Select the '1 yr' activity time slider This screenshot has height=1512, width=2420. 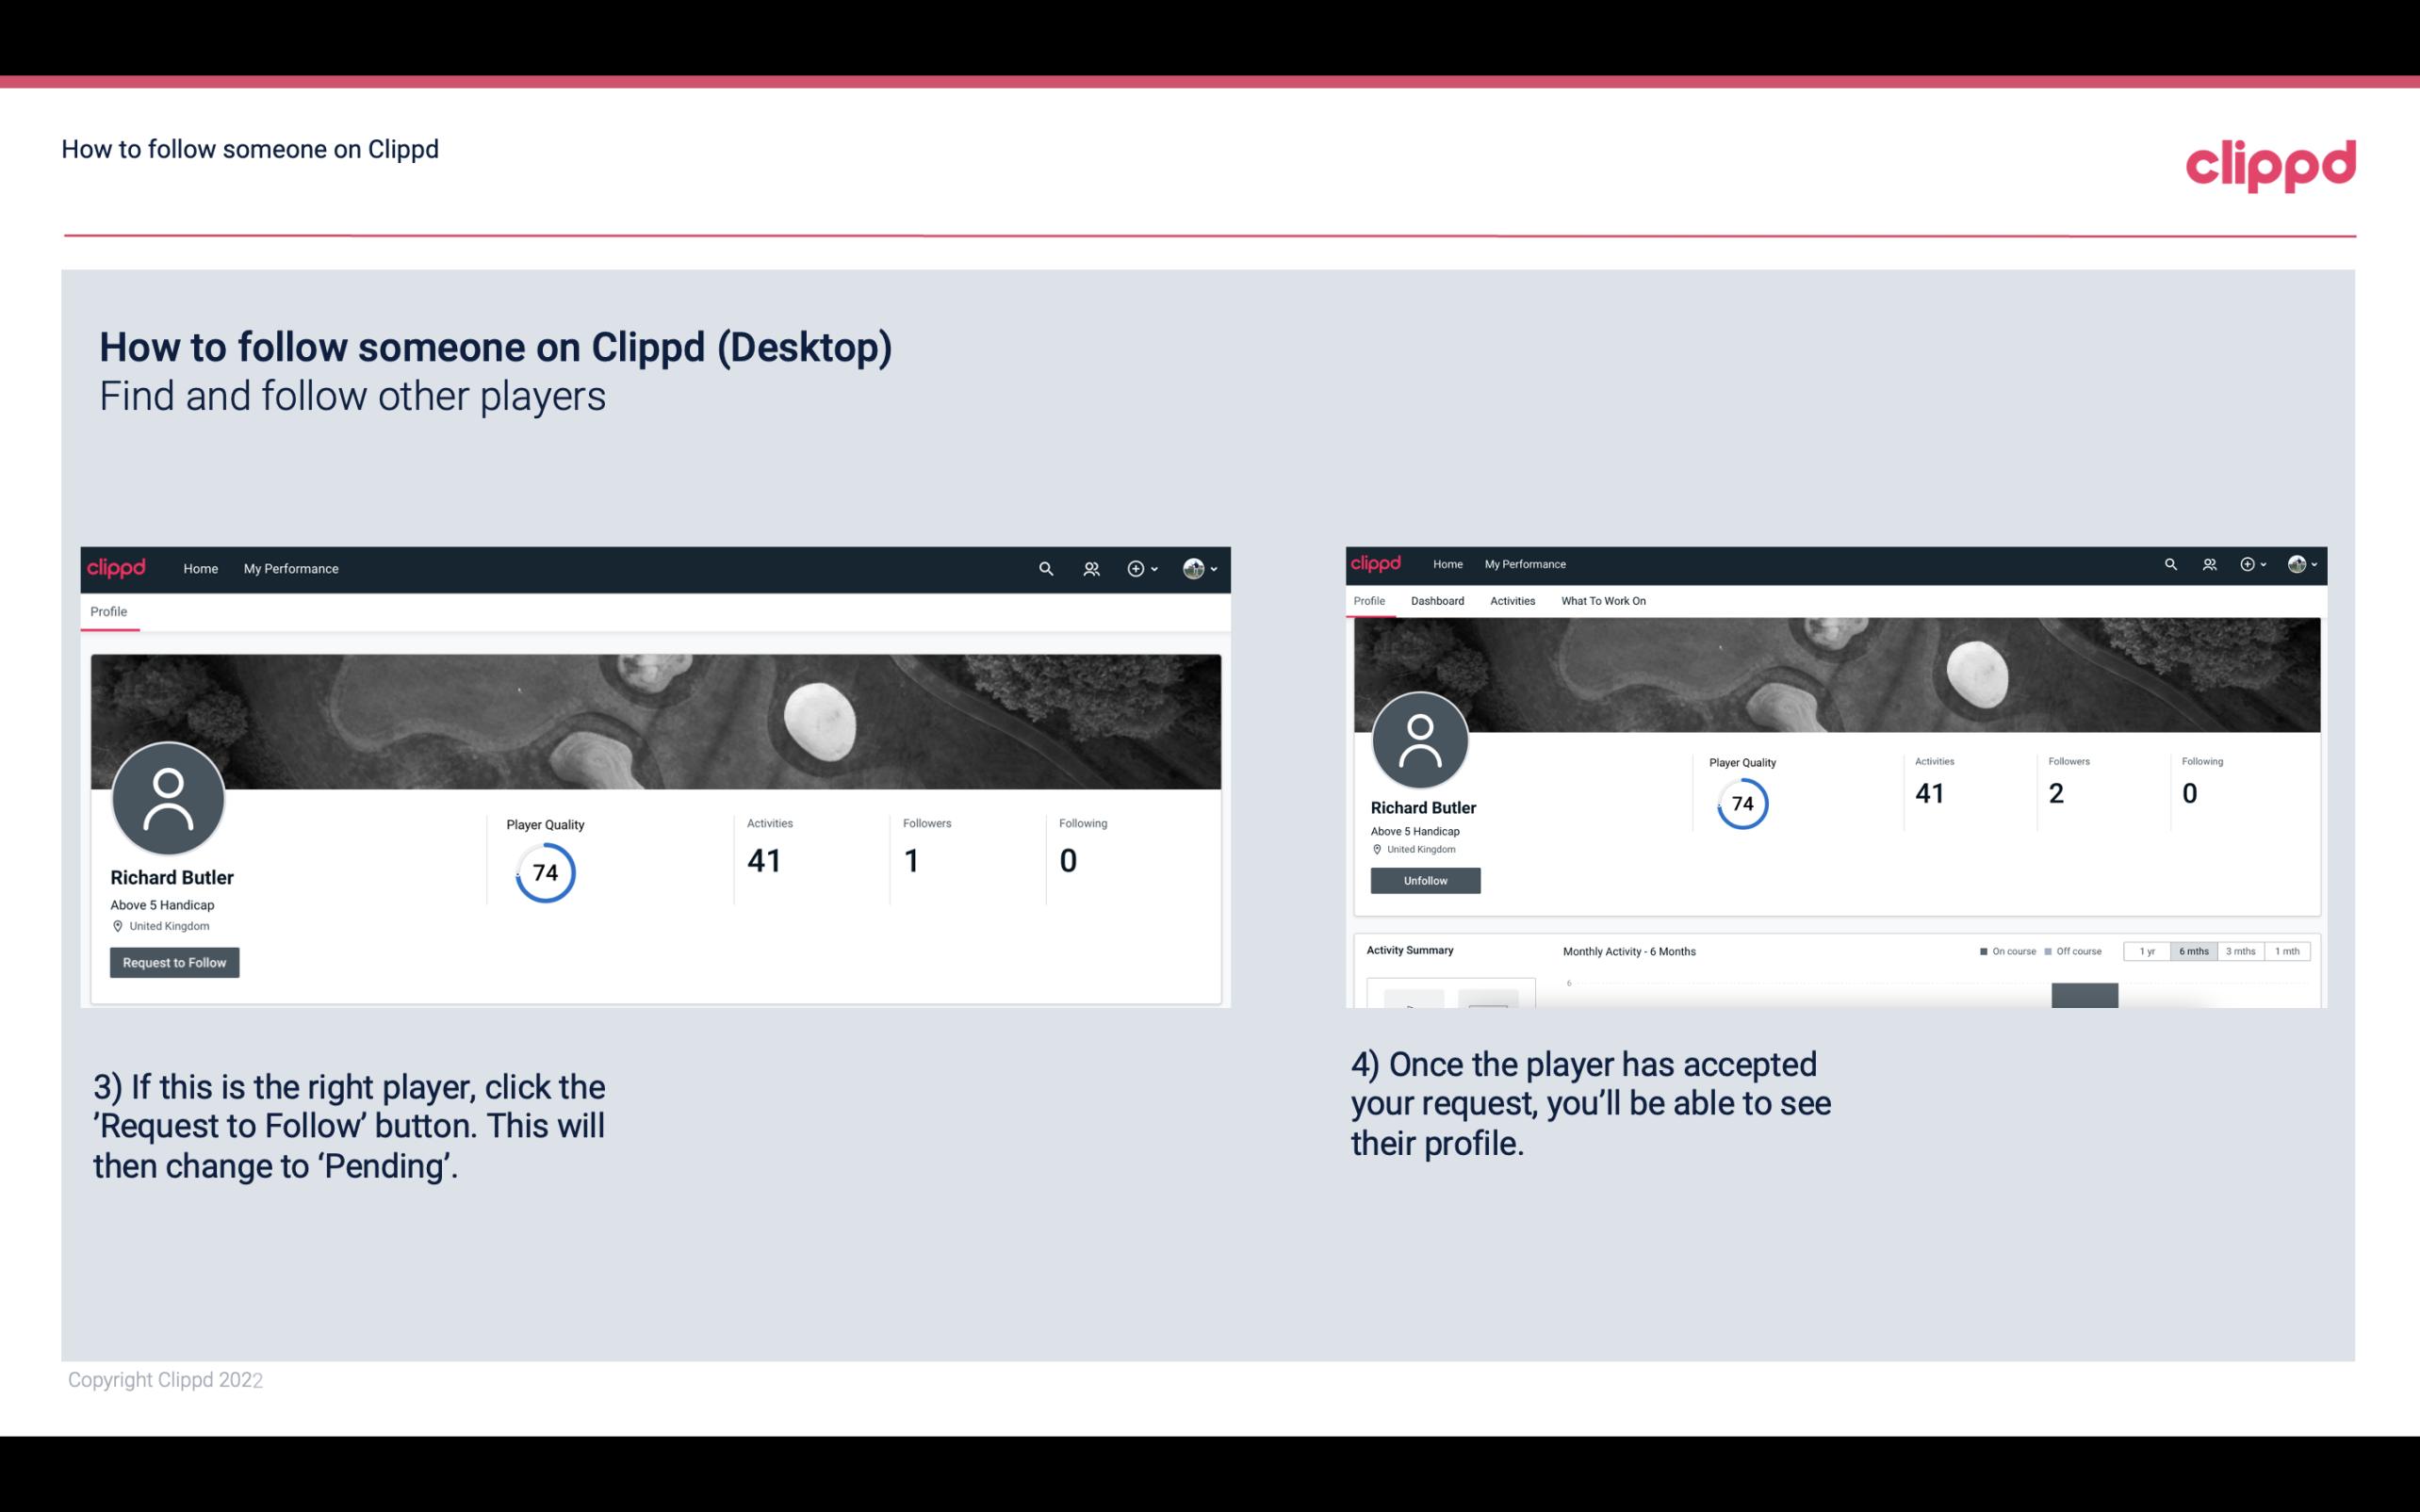[2145, 951]
